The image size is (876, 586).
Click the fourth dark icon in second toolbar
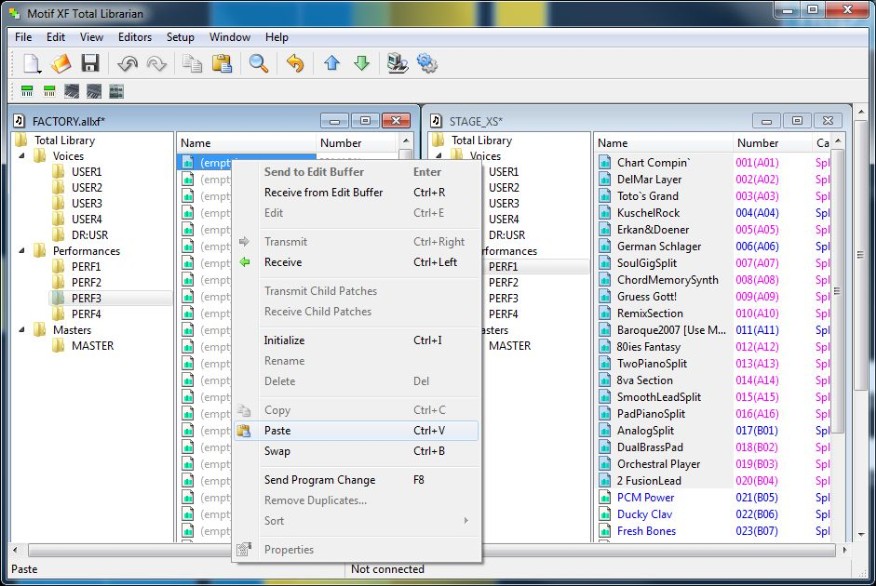[94, 92]
